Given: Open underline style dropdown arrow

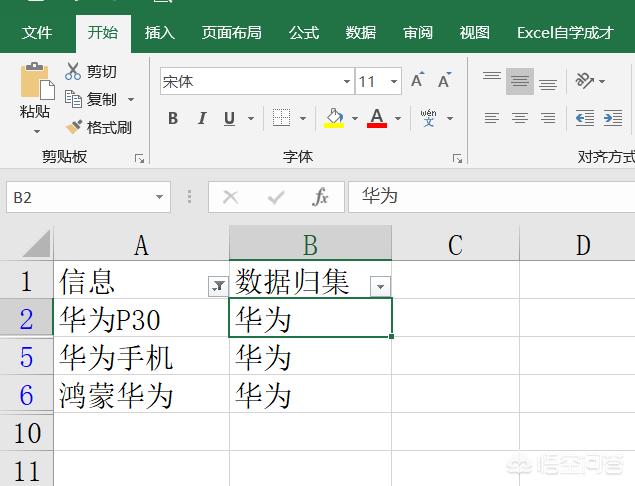Looking at the screenshot, I should pos(251,118).
